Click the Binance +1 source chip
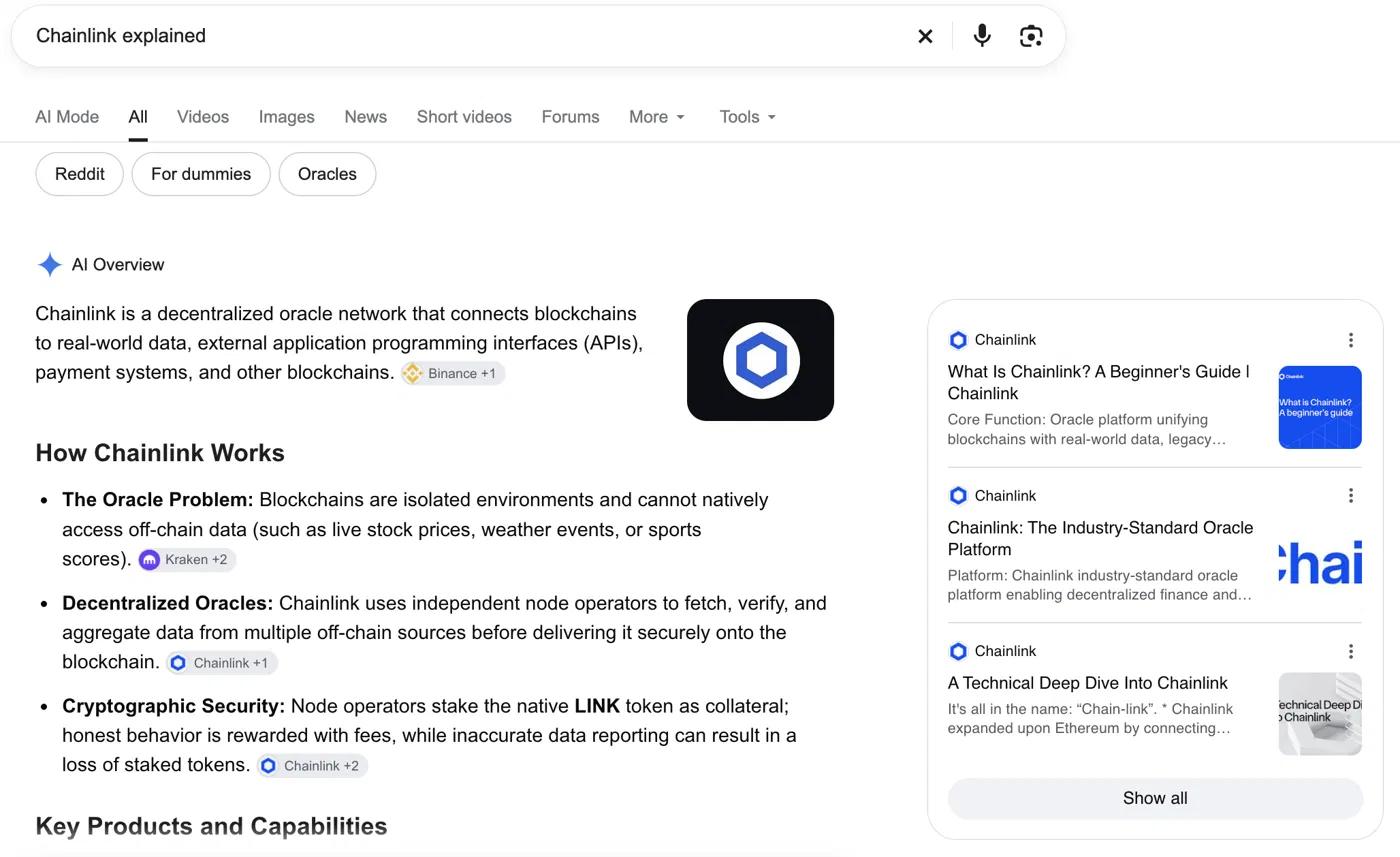 (453, 373)
